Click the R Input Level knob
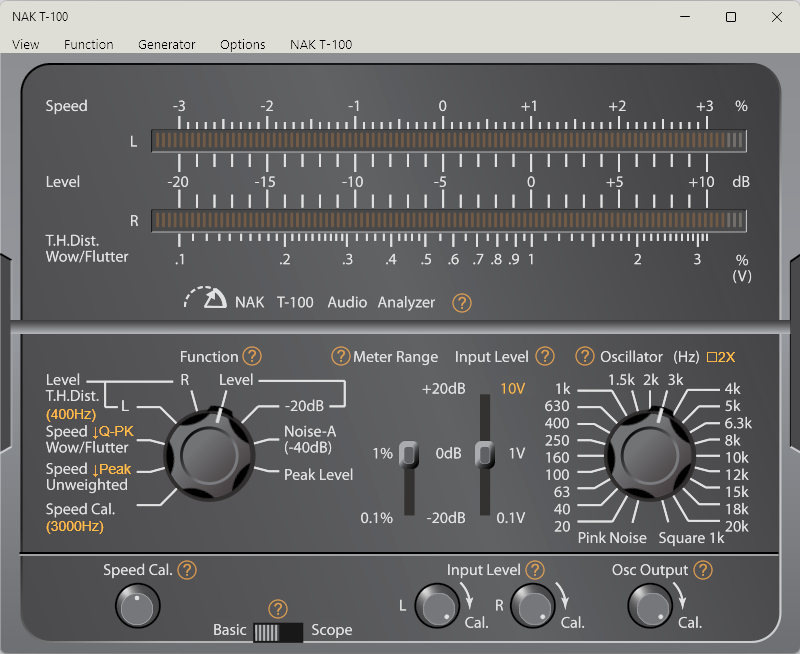 [533, 606]
